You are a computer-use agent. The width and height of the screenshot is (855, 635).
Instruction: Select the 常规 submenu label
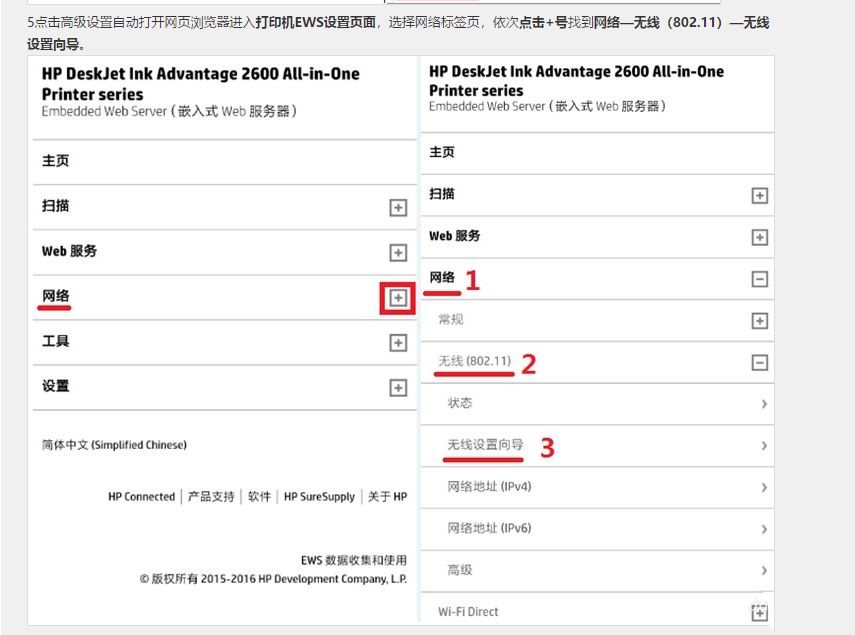click(451, 319)
